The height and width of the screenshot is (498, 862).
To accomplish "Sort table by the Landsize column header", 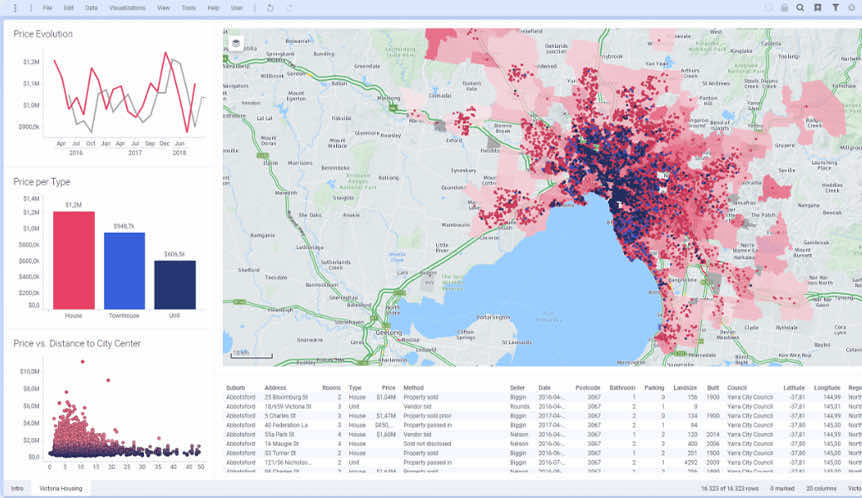I will click(x=685, y=388).
